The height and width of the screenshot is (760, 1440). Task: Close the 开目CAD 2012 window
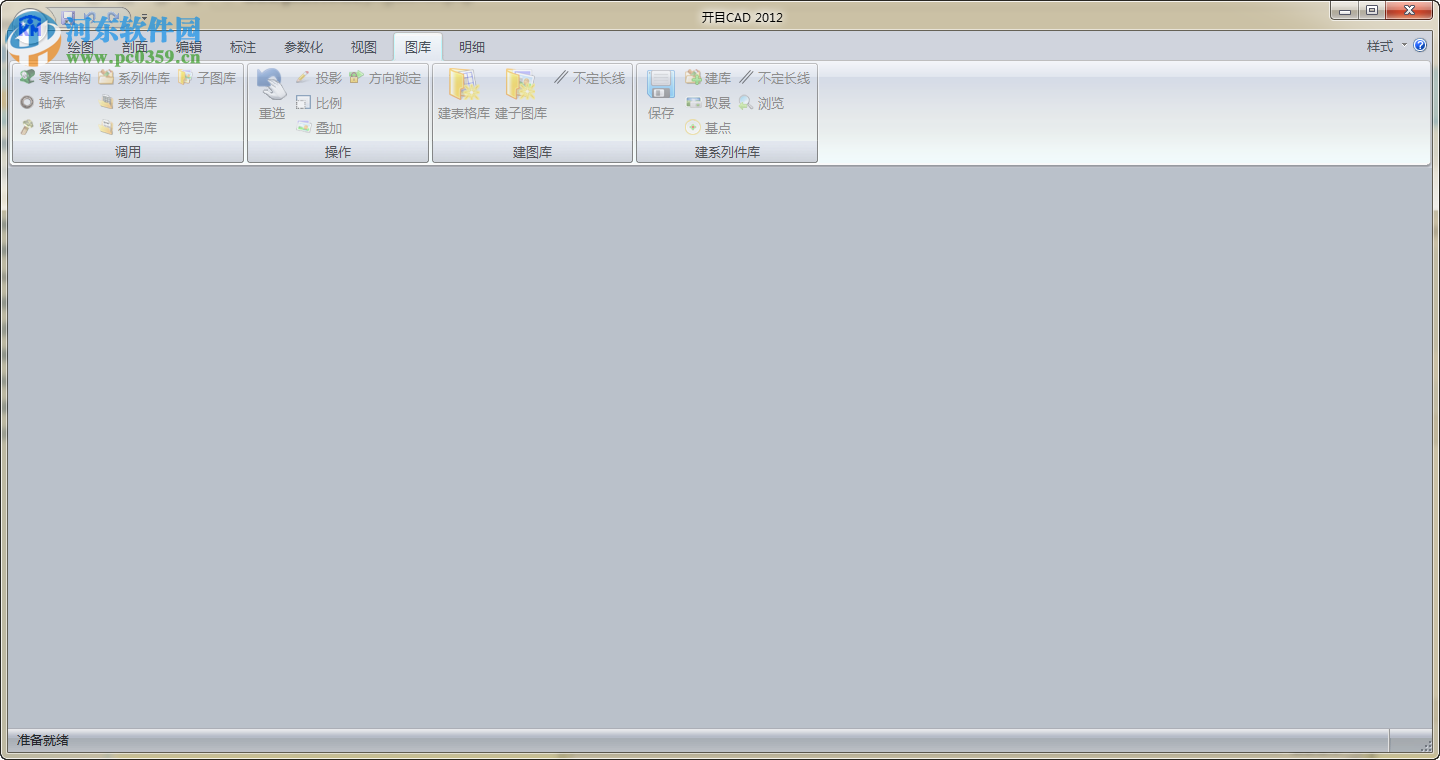point(1409,11)
